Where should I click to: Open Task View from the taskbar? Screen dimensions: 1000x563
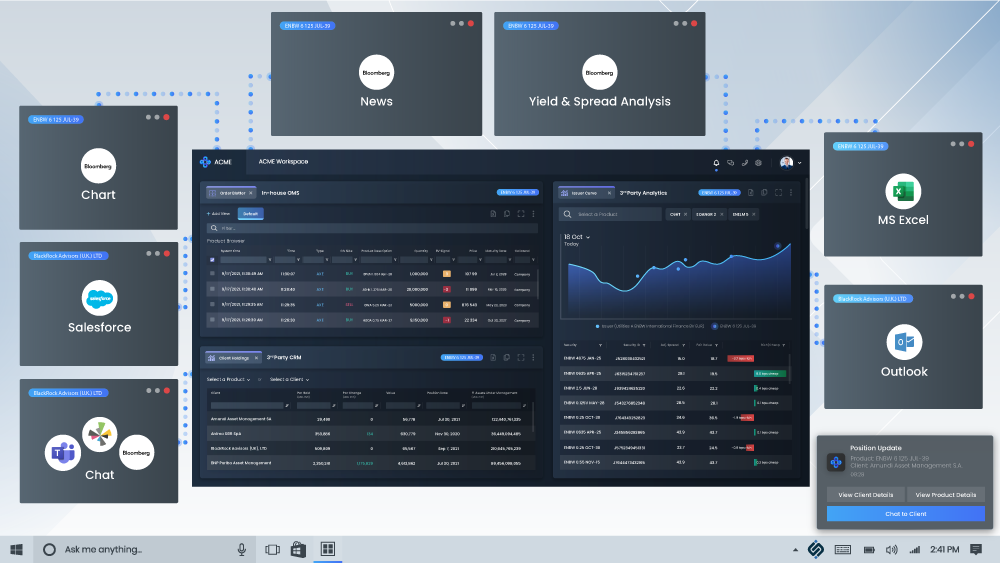(x=272, y=549)
